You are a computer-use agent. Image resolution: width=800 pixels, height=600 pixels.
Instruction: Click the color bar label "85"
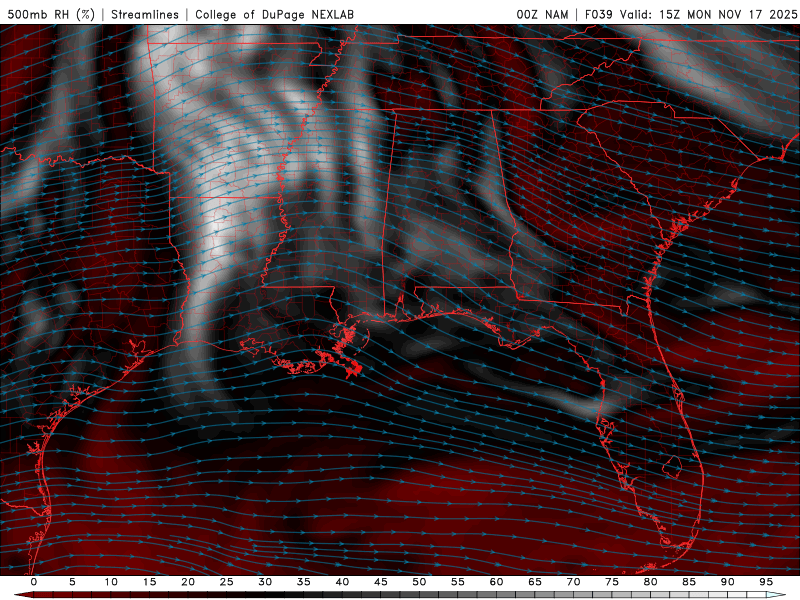pos(689,582)
